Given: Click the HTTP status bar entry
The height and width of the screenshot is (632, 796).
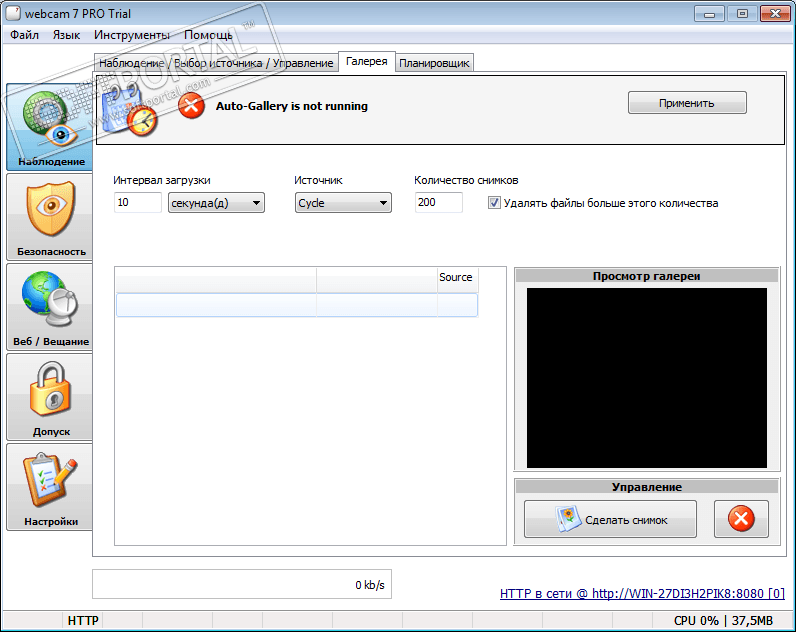Looking at the screenshot, I should 83,620.
